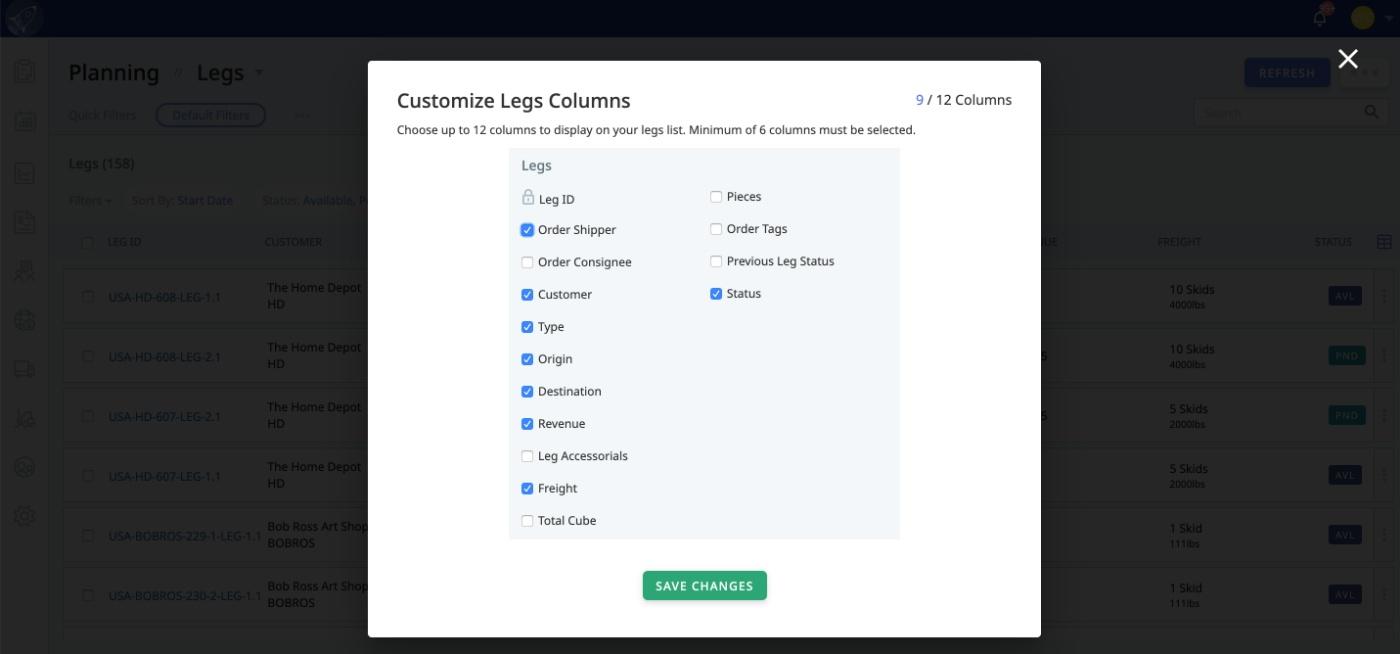Check the Order Tags column
The height and width of the screenshot is (654, 1400).
click(x=716, y=229)
